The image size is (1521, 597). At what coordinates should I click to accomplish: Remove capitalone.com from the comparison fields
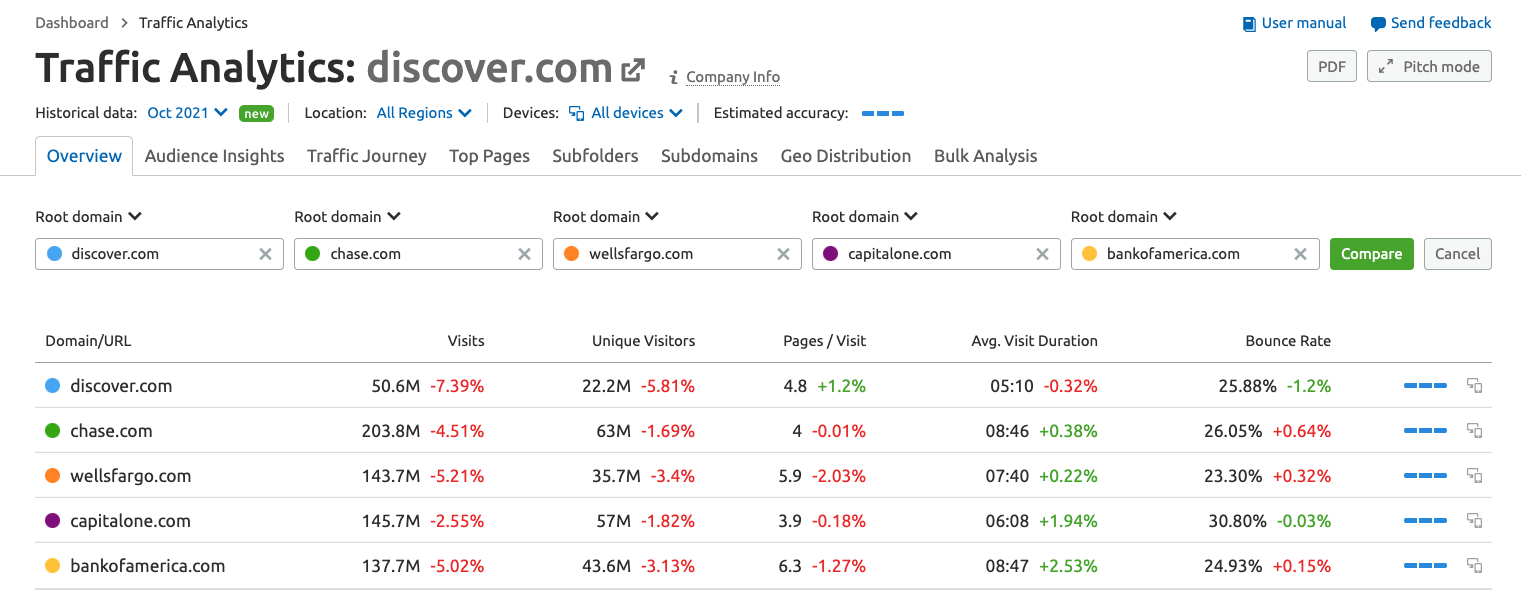pos(1042,254)
